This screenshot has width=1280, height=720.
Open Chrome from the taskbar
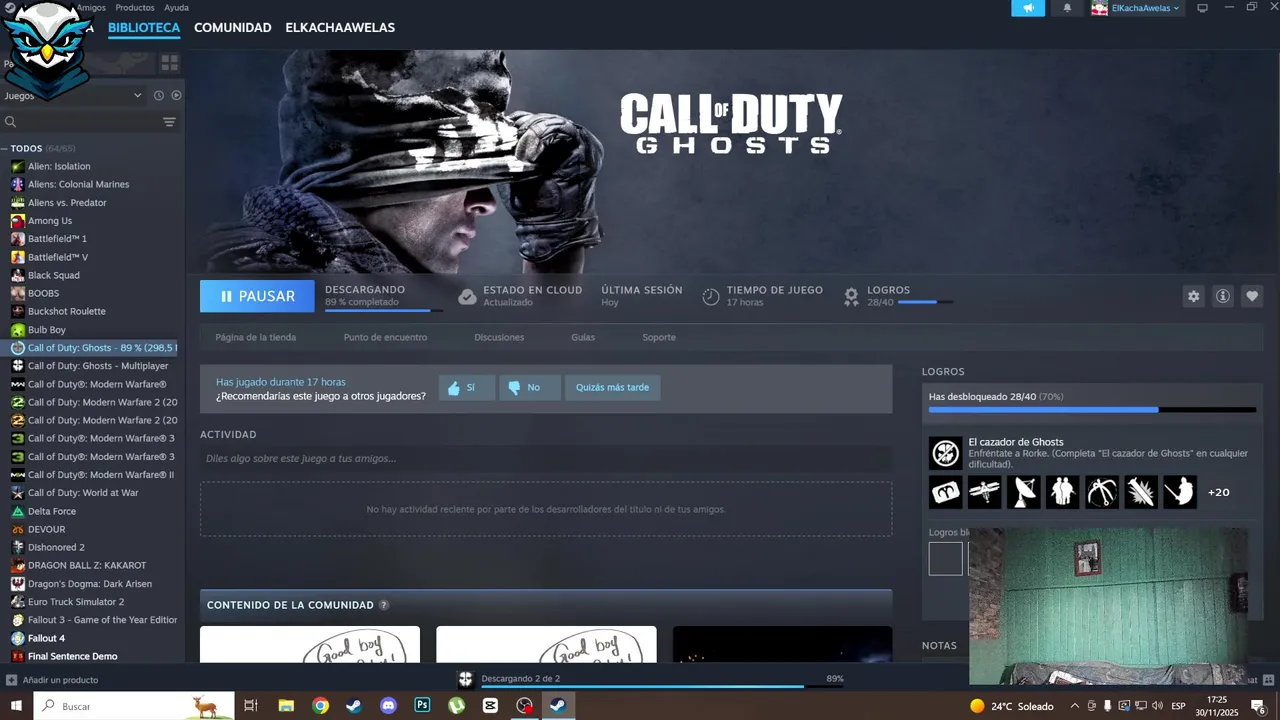coord(320,706)
